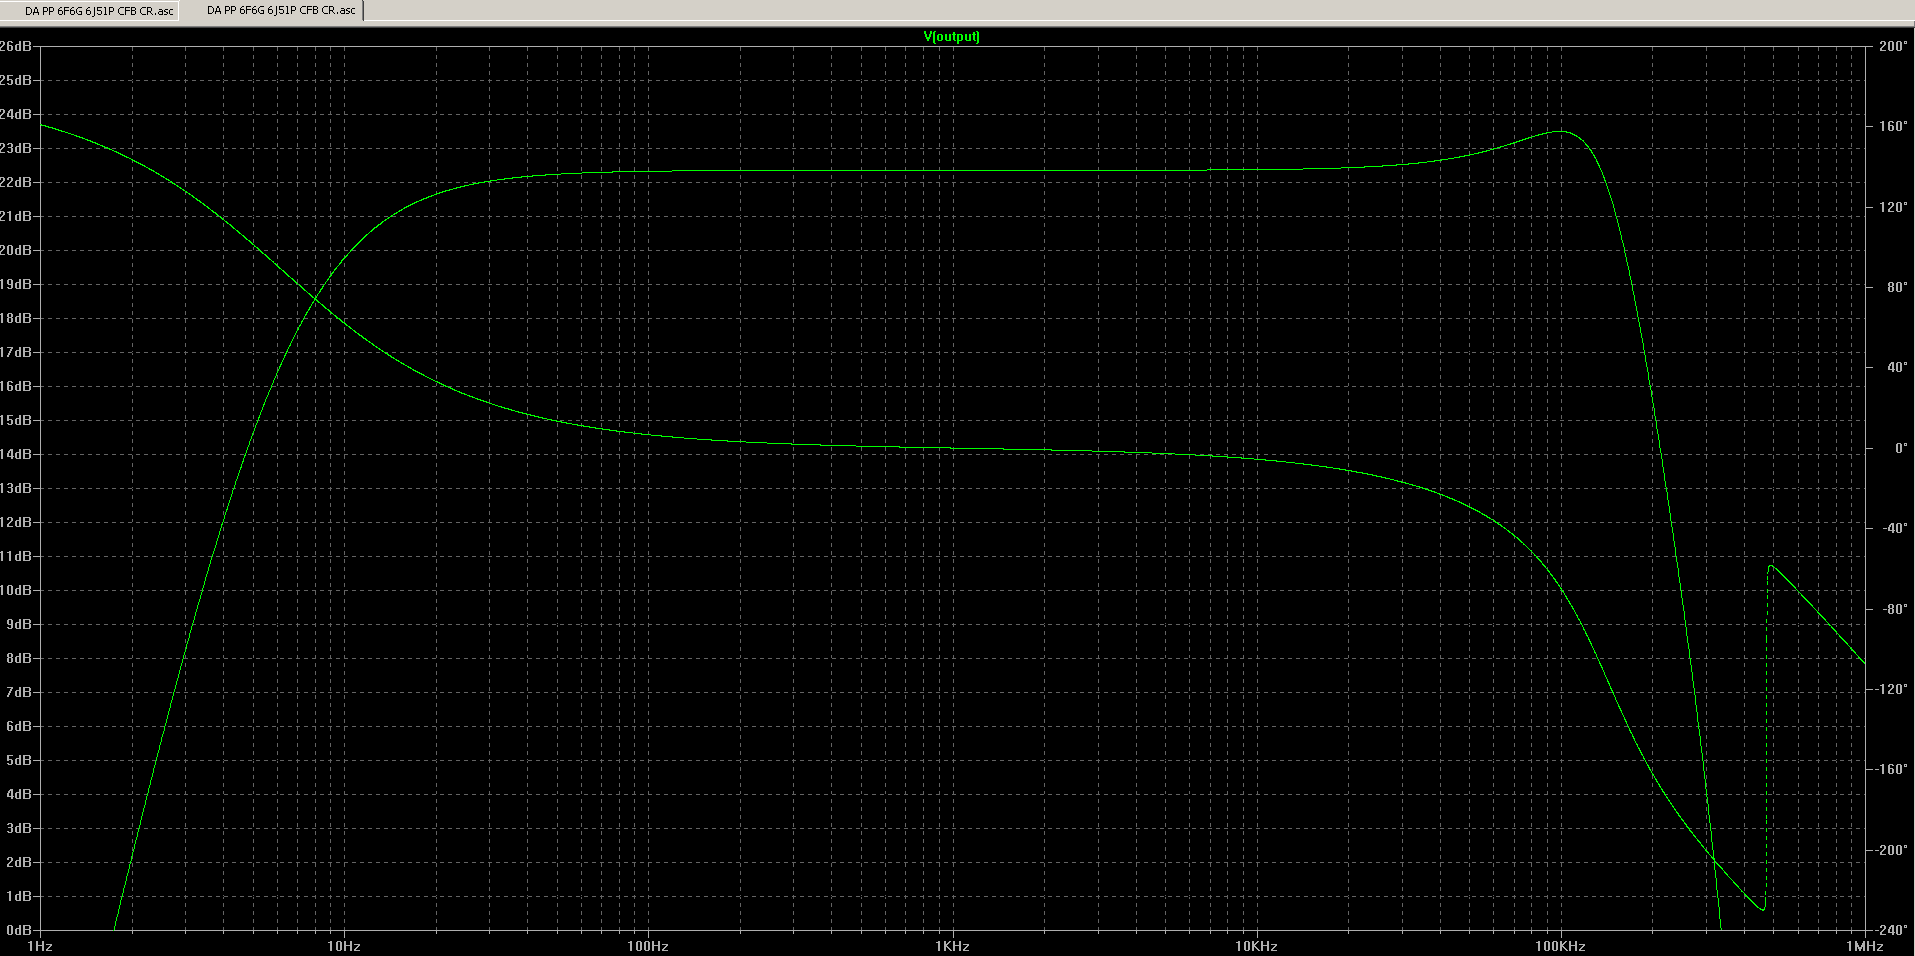Click the 80° phase axis label

tap(1896, 288)
